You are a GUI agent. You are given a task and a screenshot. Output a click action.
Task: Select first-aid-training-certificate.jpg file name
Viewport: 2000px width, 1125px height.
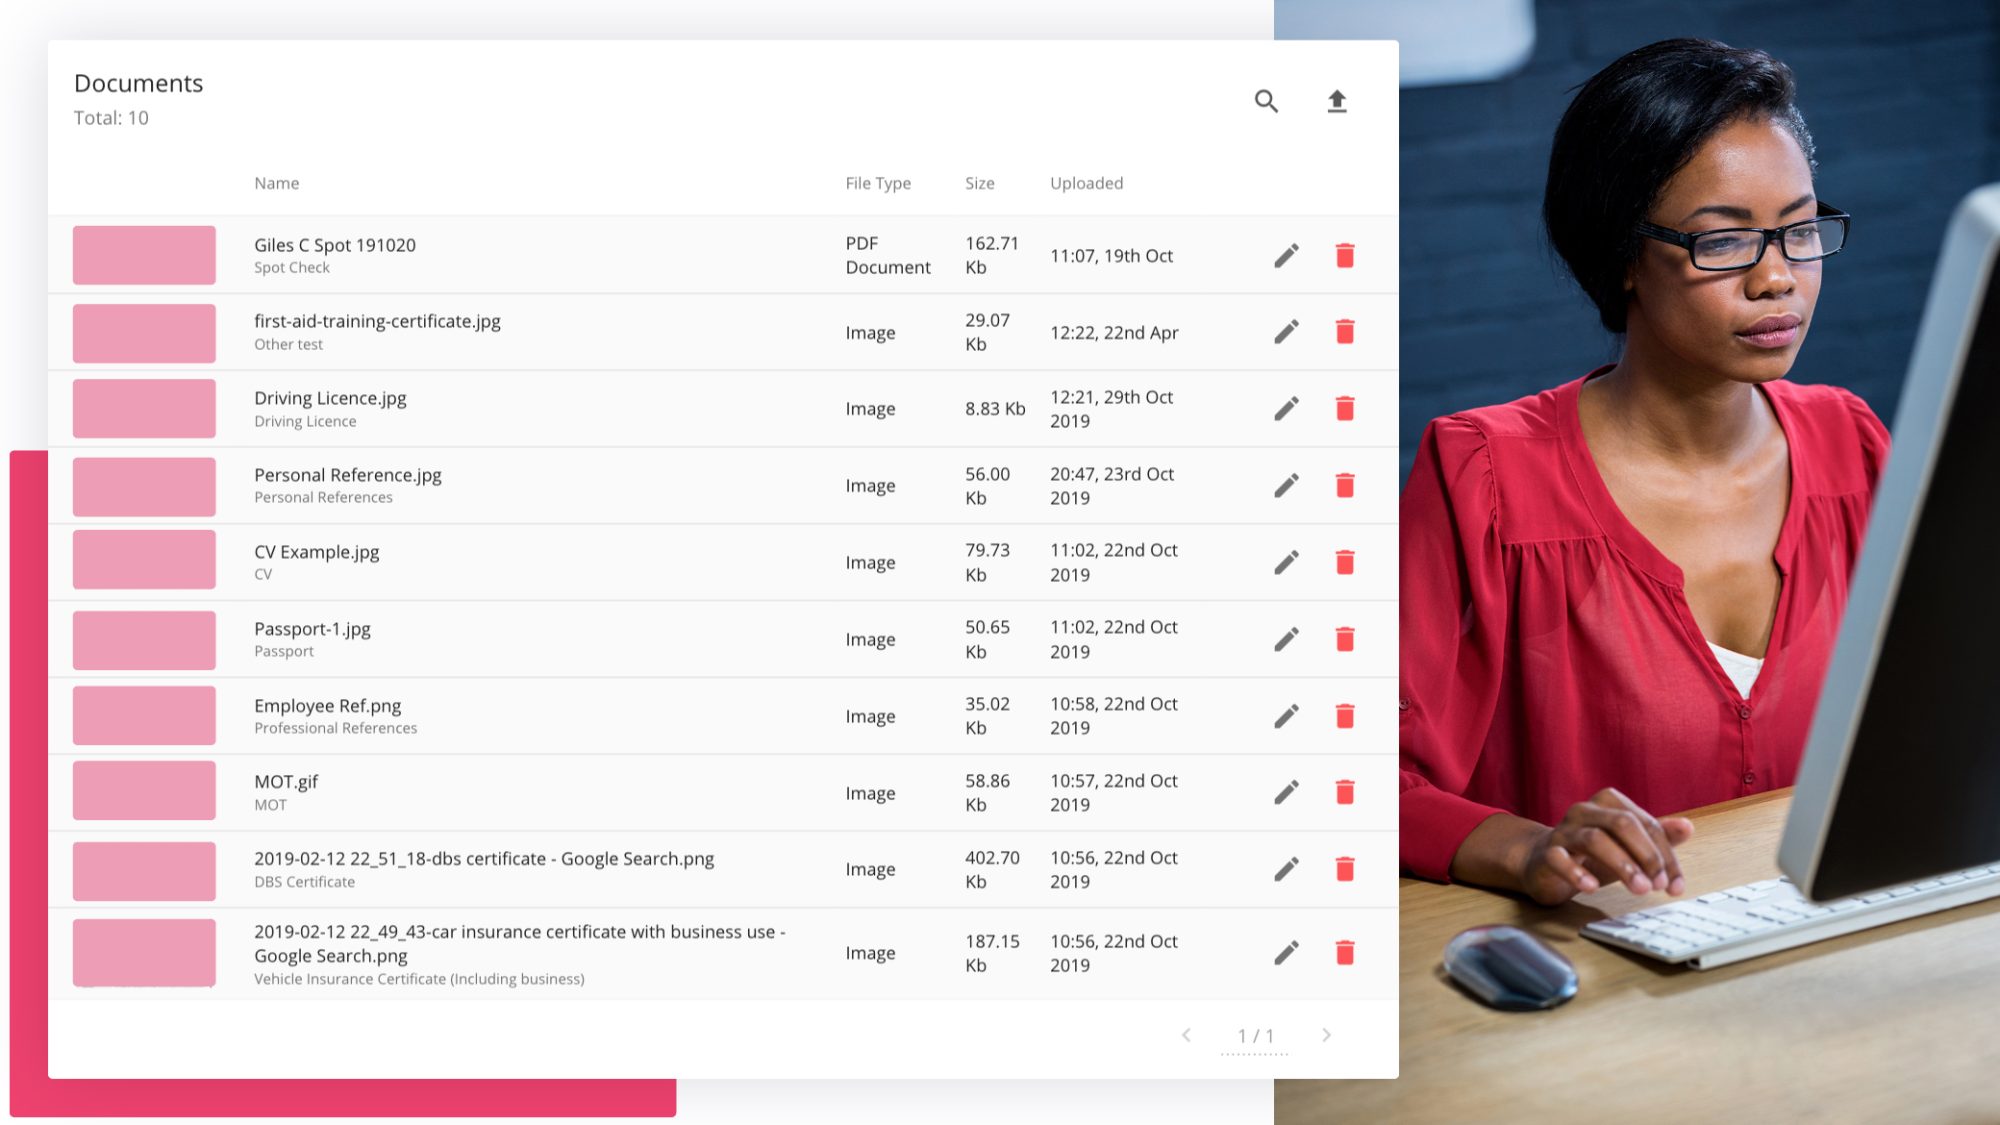377,321
